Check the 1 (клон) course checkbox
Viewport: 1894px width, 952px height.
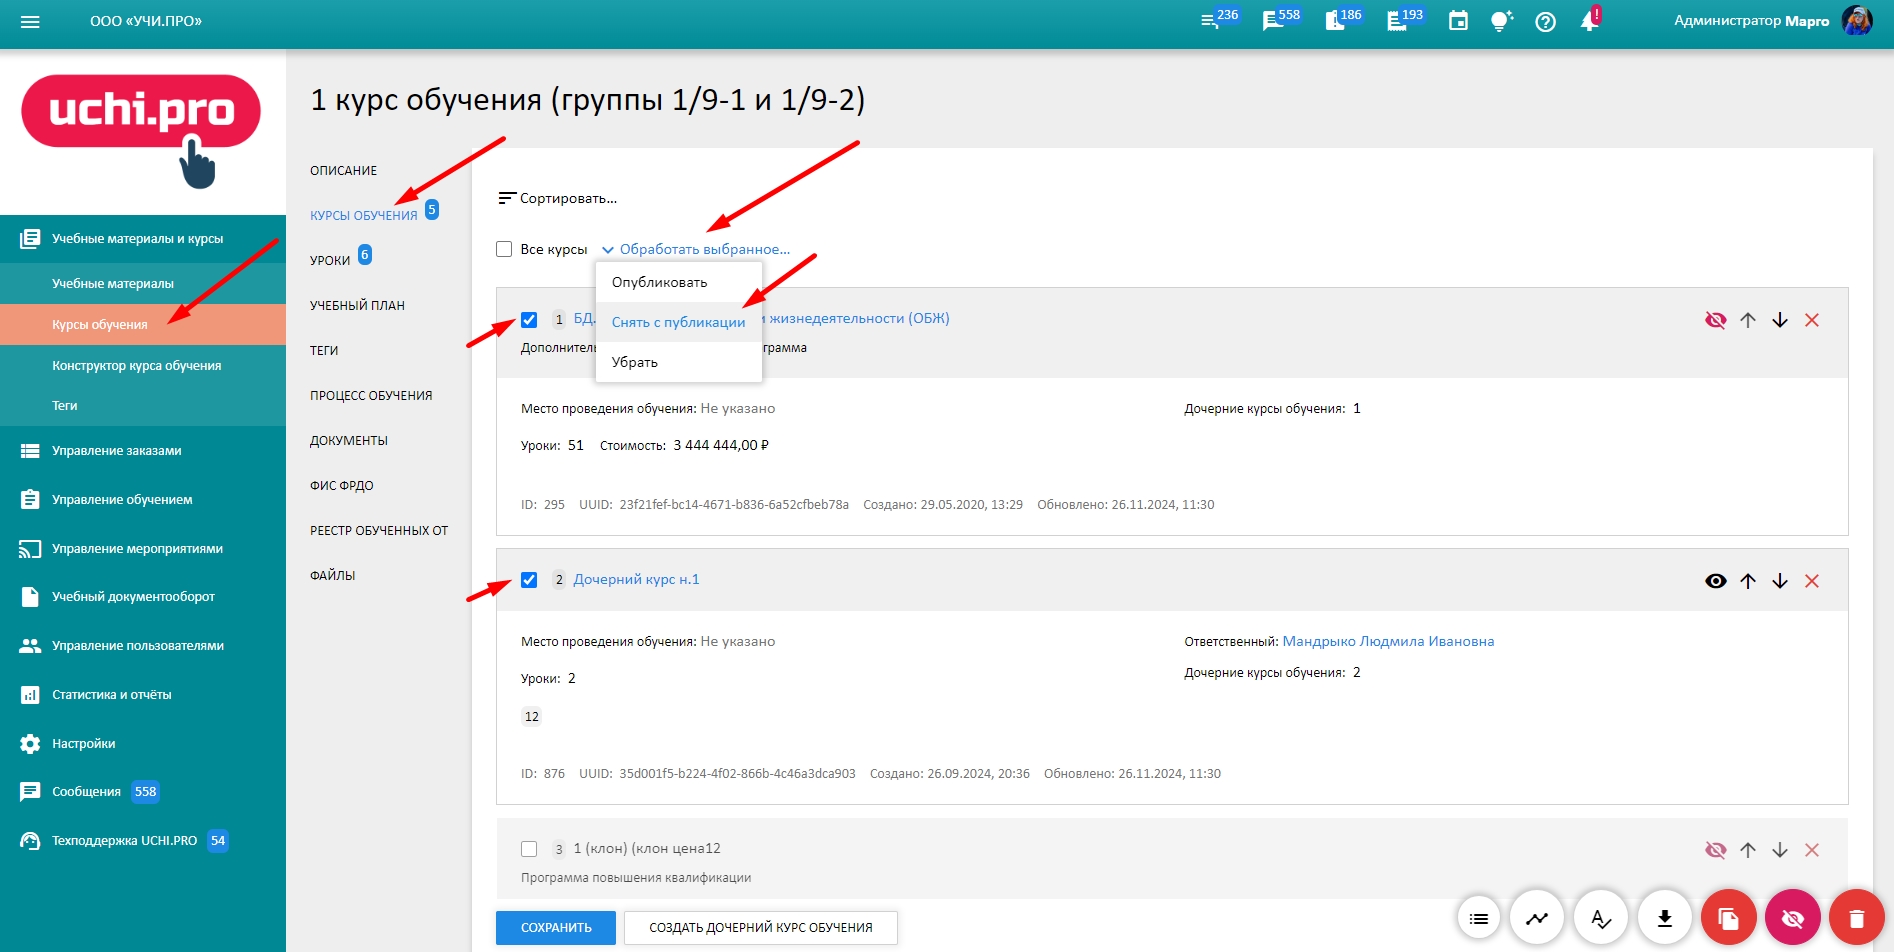tap(529, 849)
